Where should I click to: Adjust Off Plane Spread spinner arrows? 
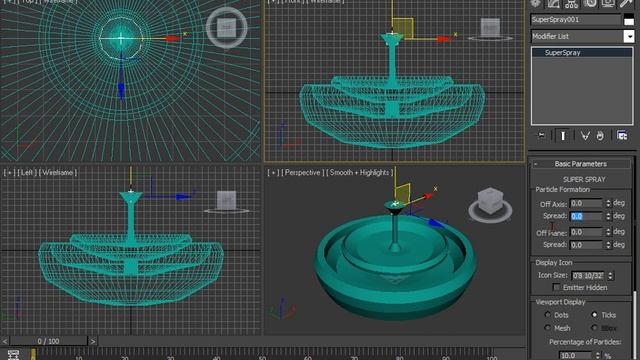pos(608,244)
